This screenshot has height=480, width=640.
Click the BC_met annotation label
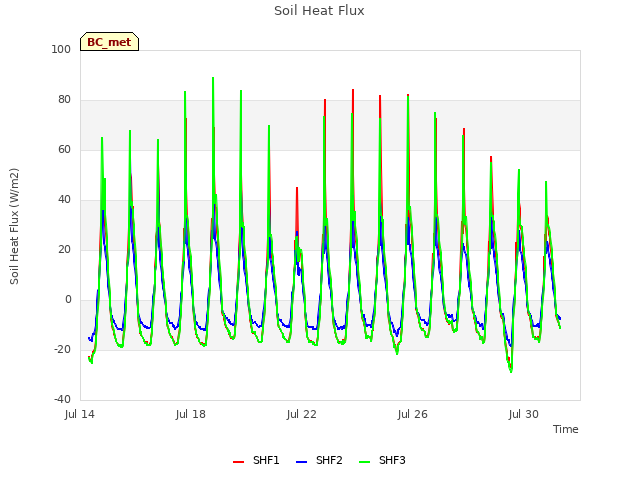point(109,42)
